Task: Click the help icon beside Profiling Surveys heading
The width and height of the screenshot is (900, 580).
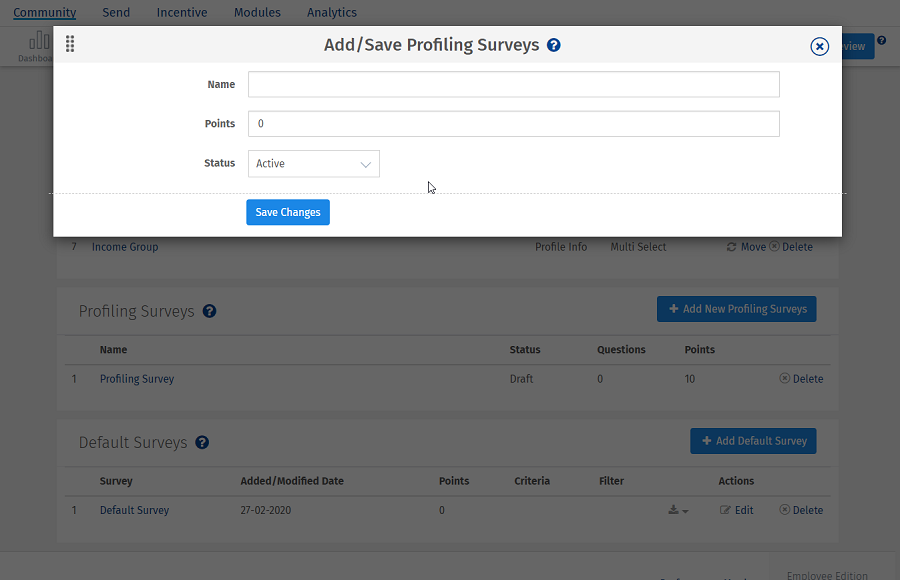Action: pyautogui.click(x=209, y=311)
